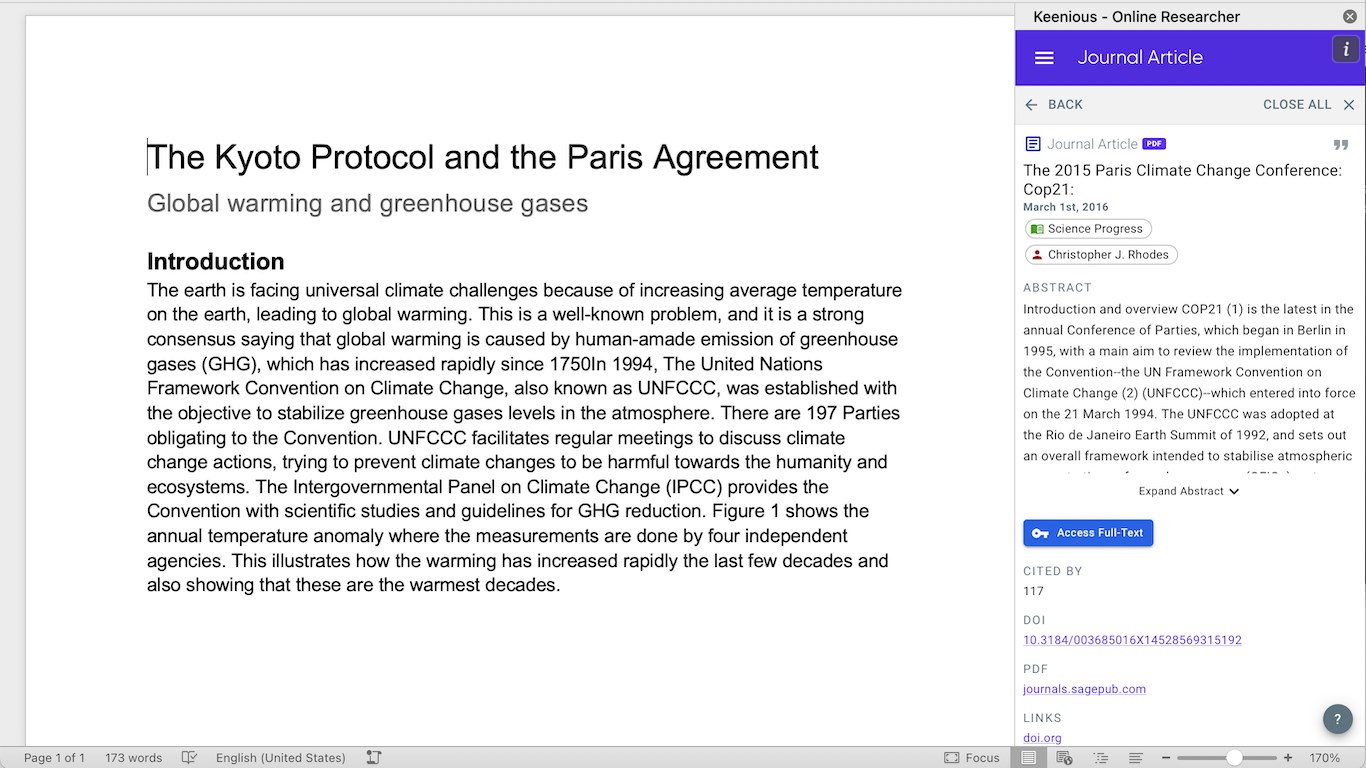Image resolution: width=1366 pixels, height=768 pixels.
Task: Expand the abstract text
Action: coord(1189,491)
